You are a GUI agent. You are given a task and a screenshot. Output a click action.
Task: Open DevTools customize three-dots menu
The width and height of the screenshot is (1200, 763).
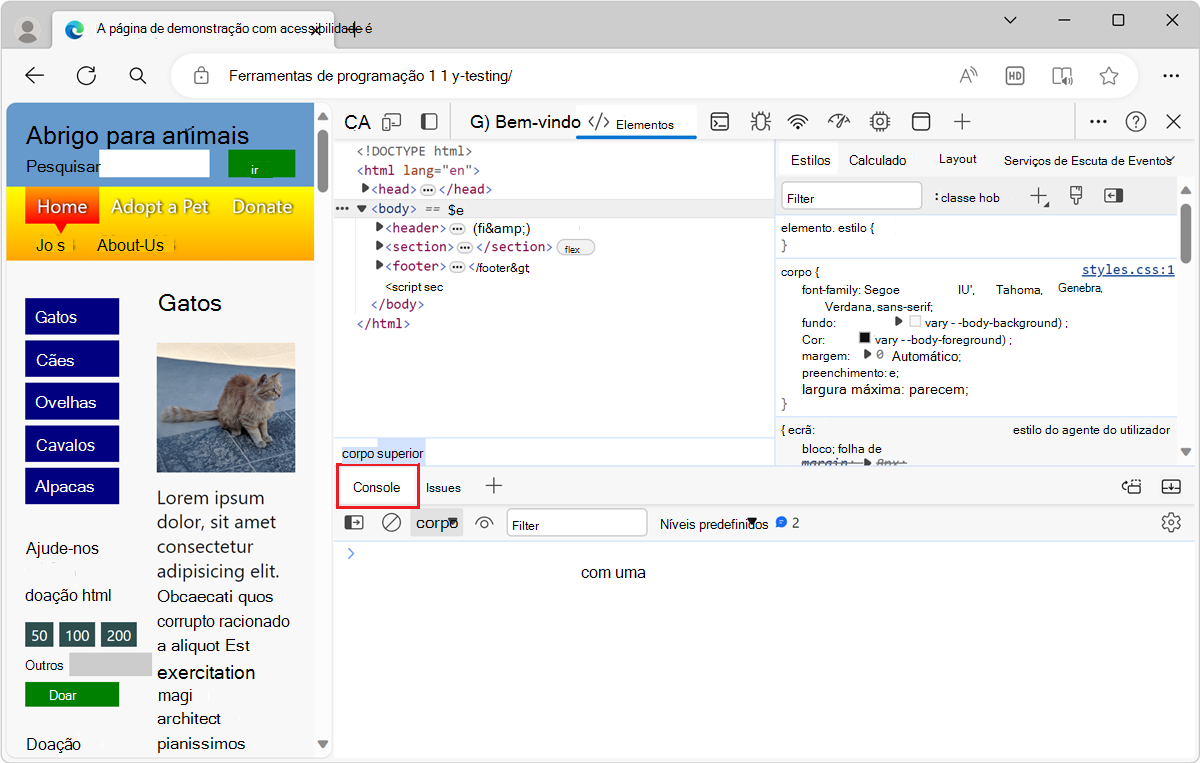1098,122
